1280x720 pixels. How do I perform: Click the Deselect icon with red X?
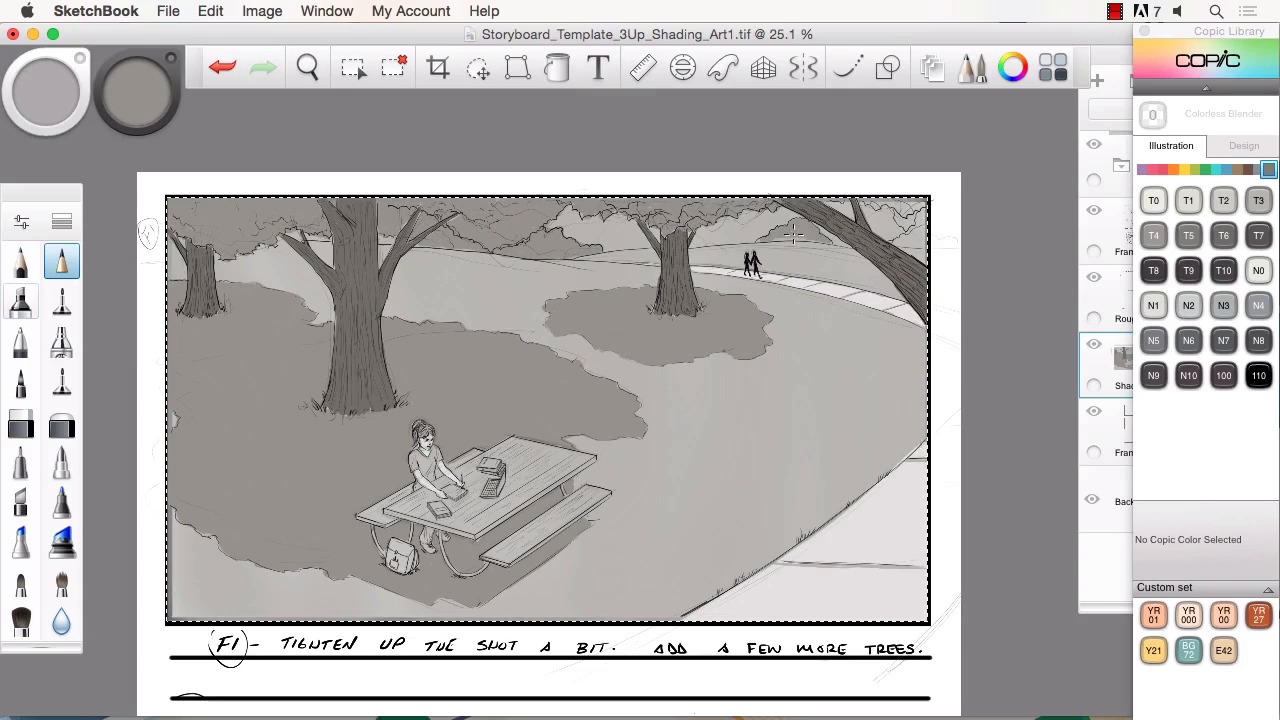tap(394, 67)
